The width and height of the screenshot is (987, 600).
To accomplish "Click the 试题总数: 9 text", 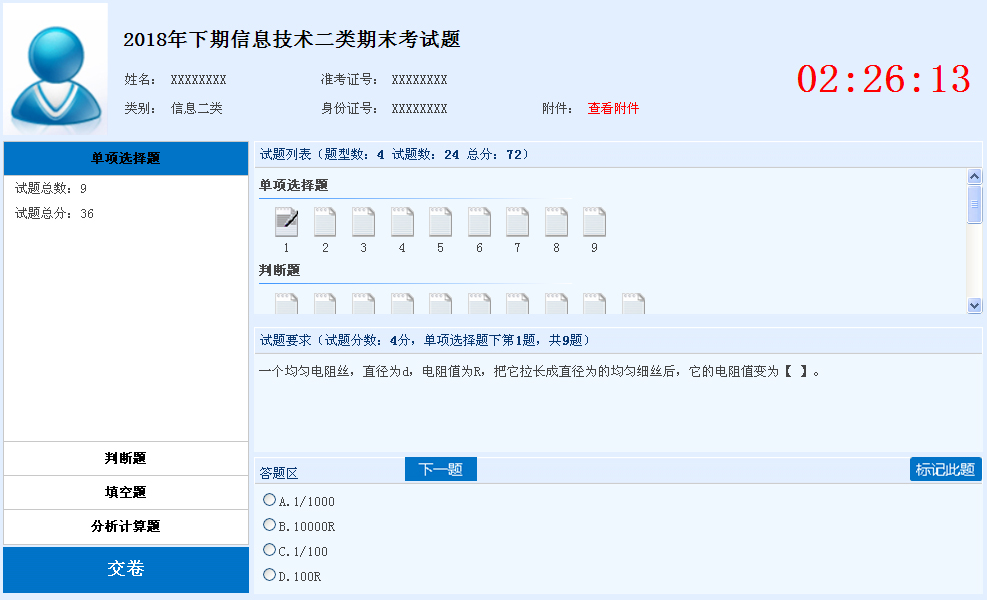I will 51,188.
